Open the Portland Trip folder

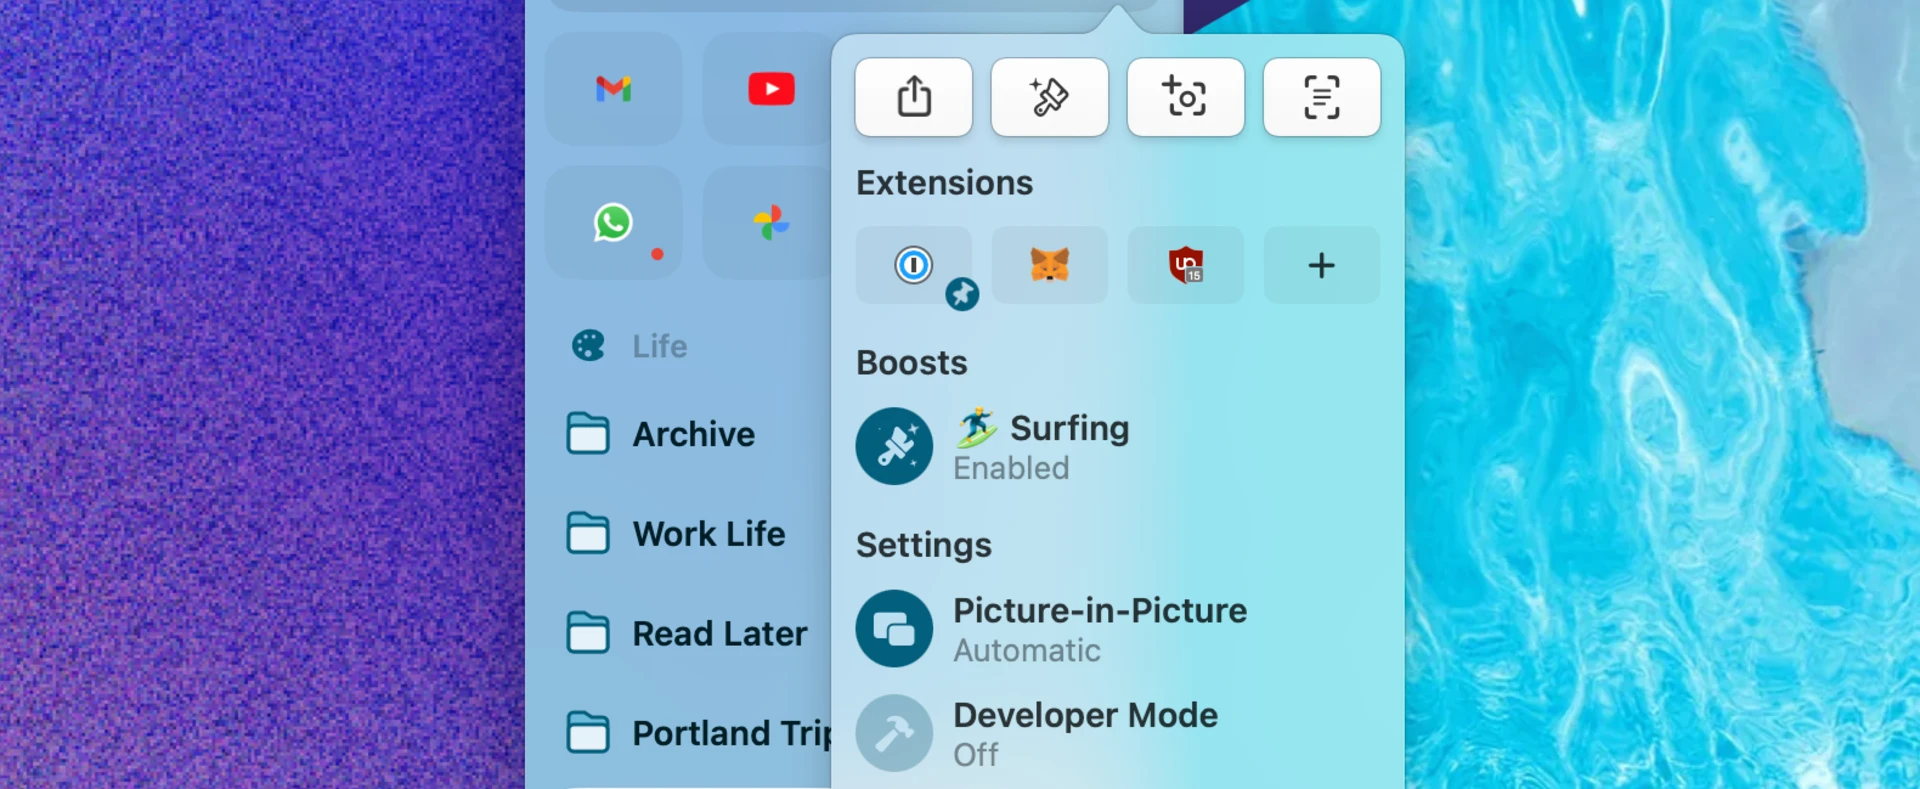(x=698, y=733)
